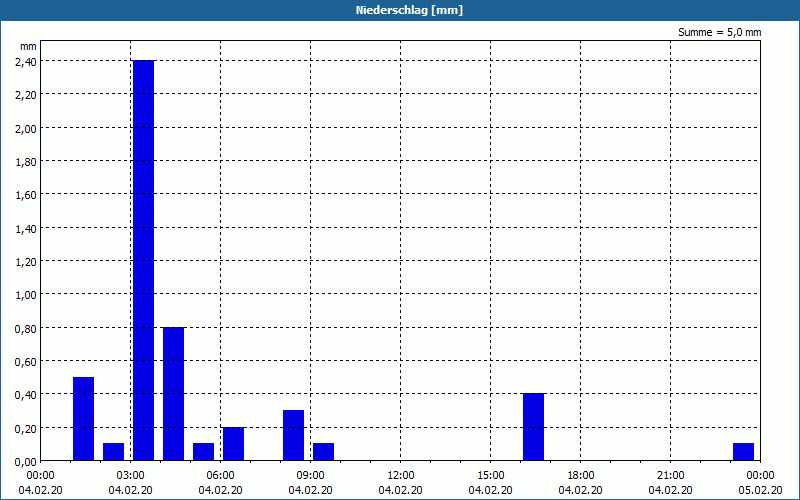Click the 0,20 y-axis value
The height and width of the screenshot is (500, 800).
point(26,429)
